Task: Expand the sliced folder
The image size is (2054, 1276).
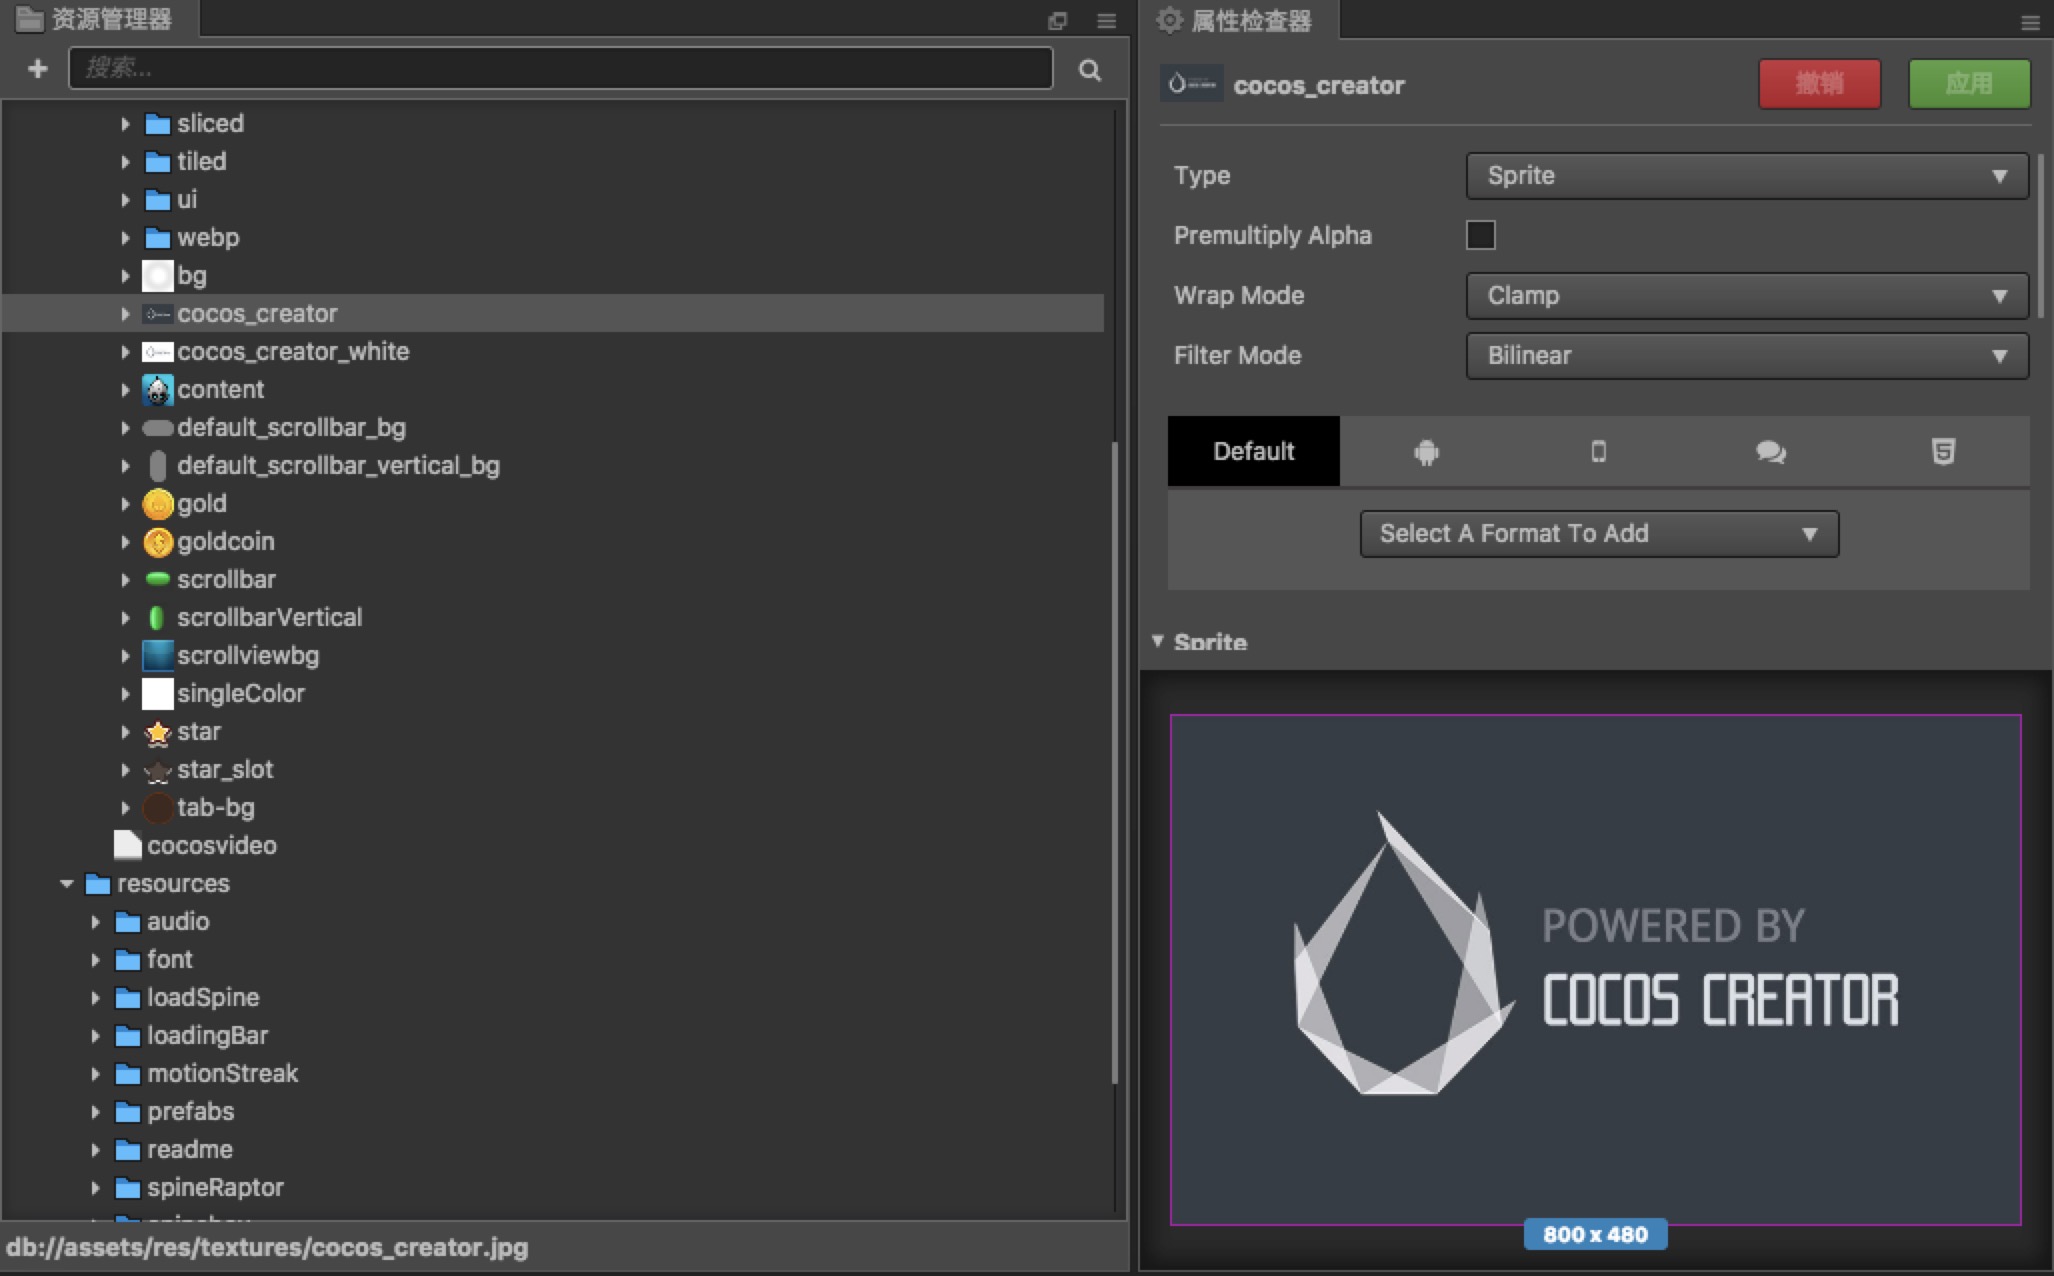Action: pyautogui.click(x=125, y=124)
